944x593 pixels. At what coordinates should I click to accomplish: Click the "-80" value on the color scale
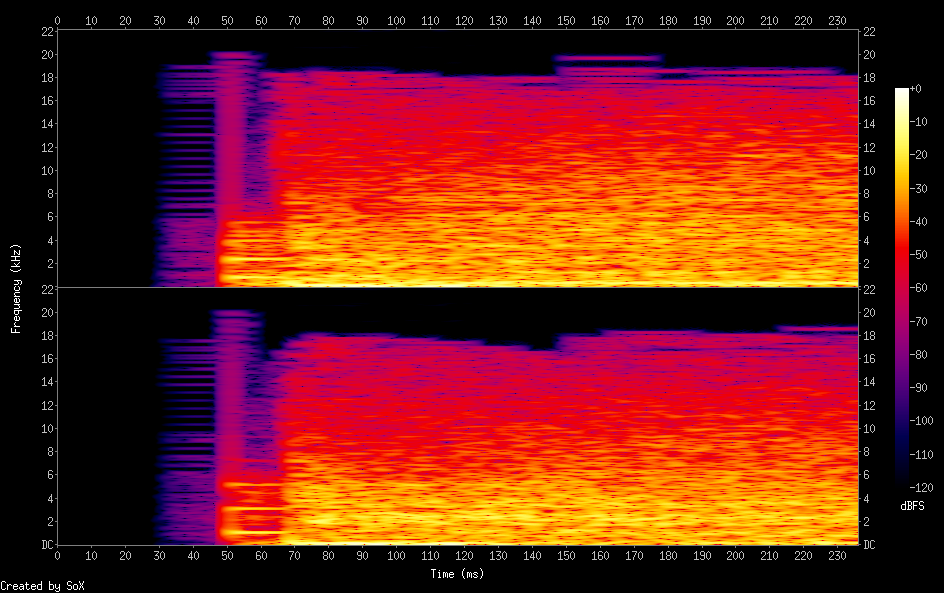click(918, 355)
